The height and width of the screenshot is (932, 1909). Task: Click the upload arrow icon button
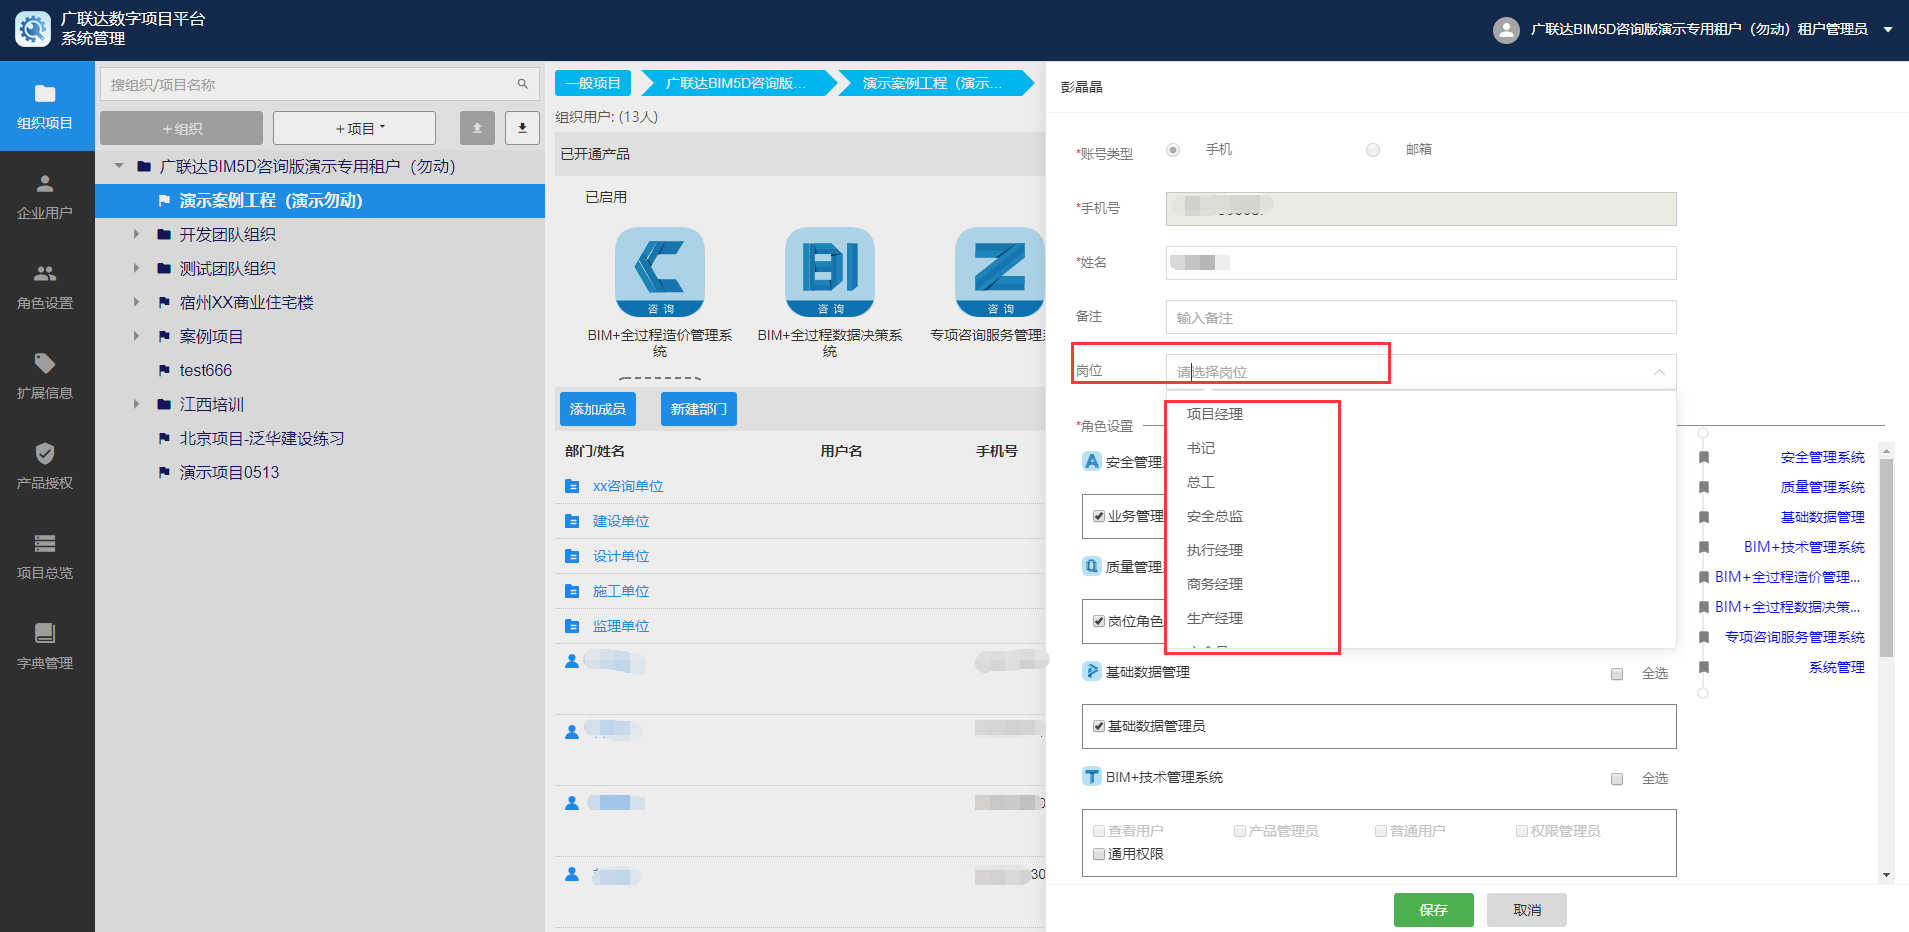(477, 128)
